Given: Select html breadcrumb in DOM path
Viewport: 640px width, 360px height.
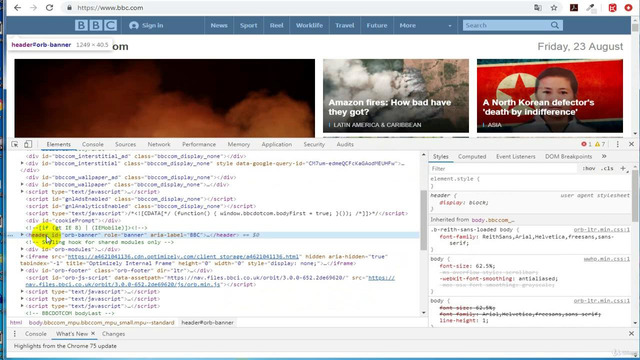Looking at the screenshot, I should tap(16, 322).
